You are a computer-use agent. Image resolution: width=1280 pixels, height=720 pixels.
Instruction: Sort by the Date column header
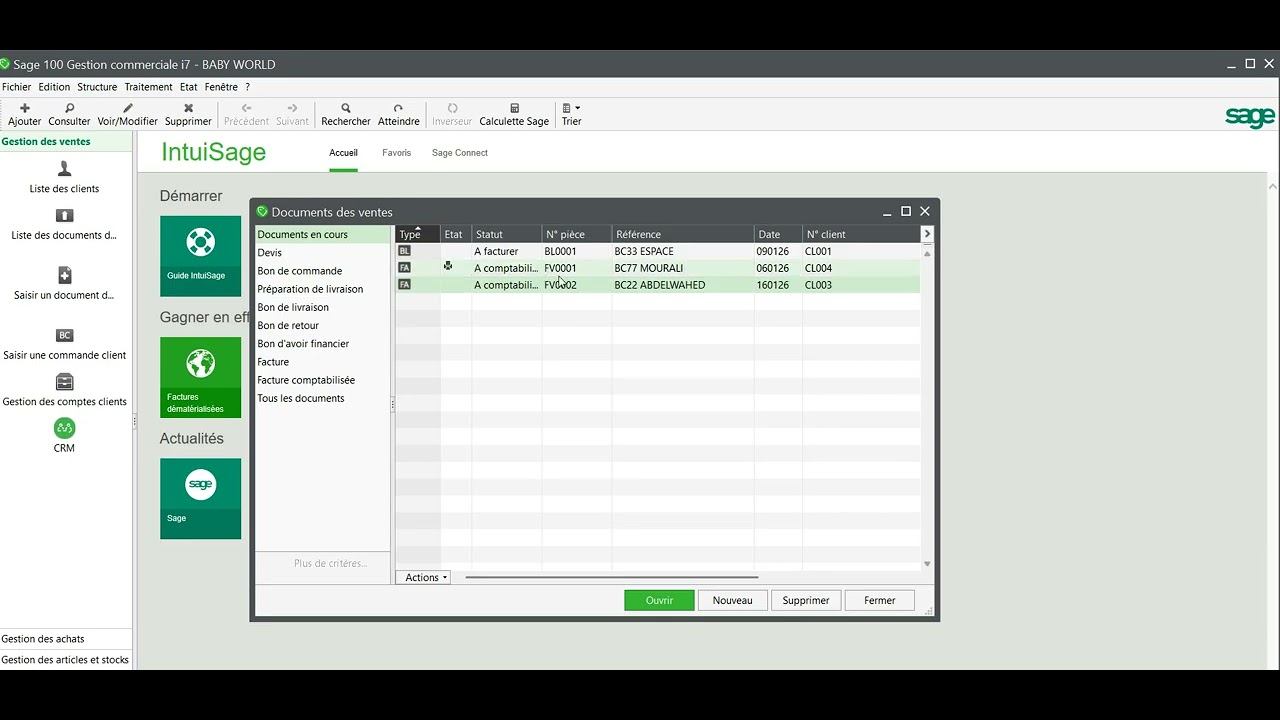point(778,234)
